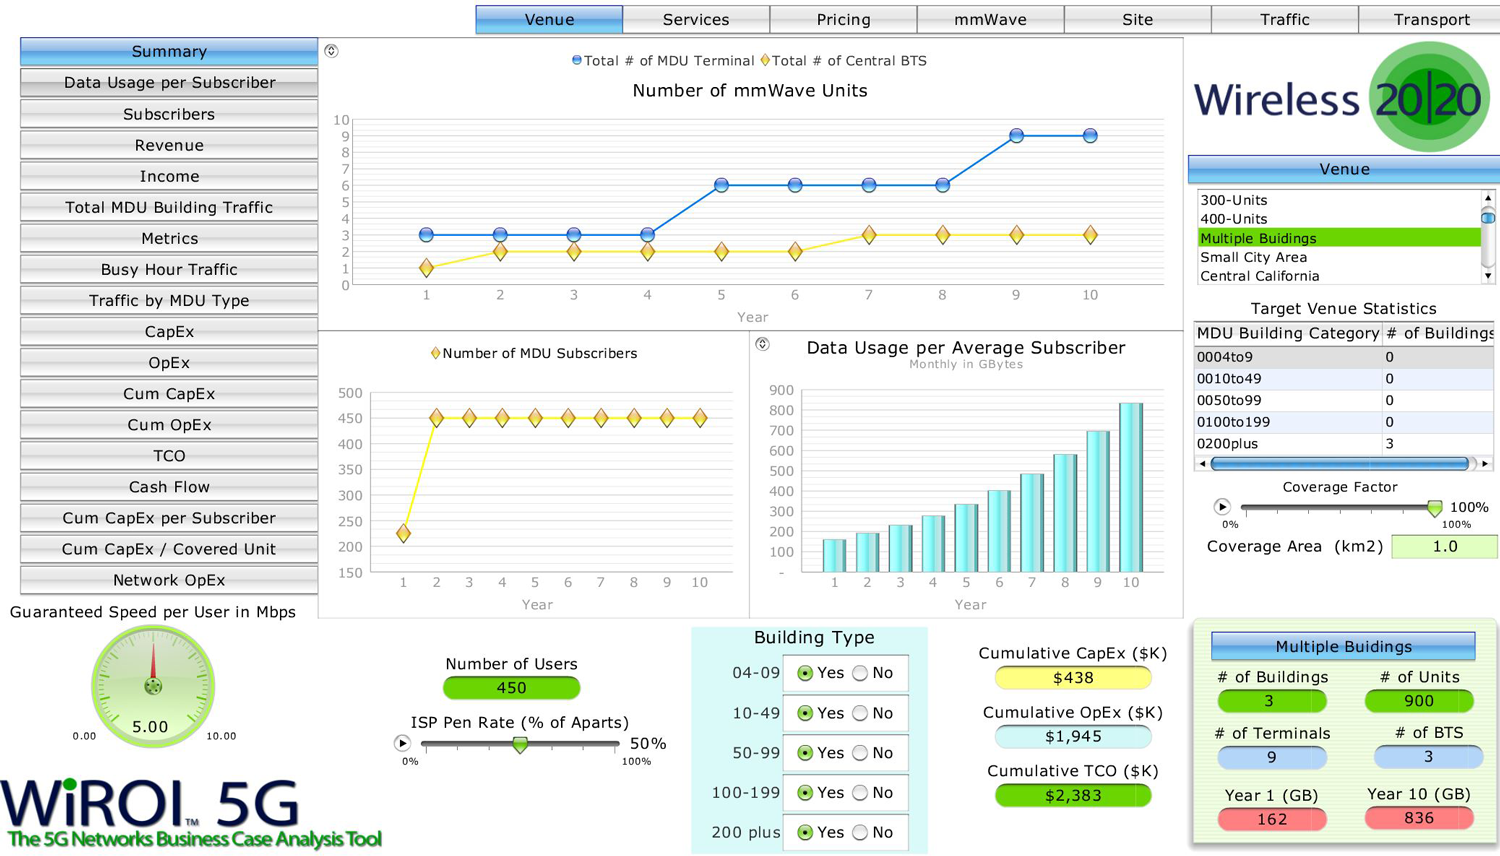Open Data Usage per Subscriber view

[169, 82]
